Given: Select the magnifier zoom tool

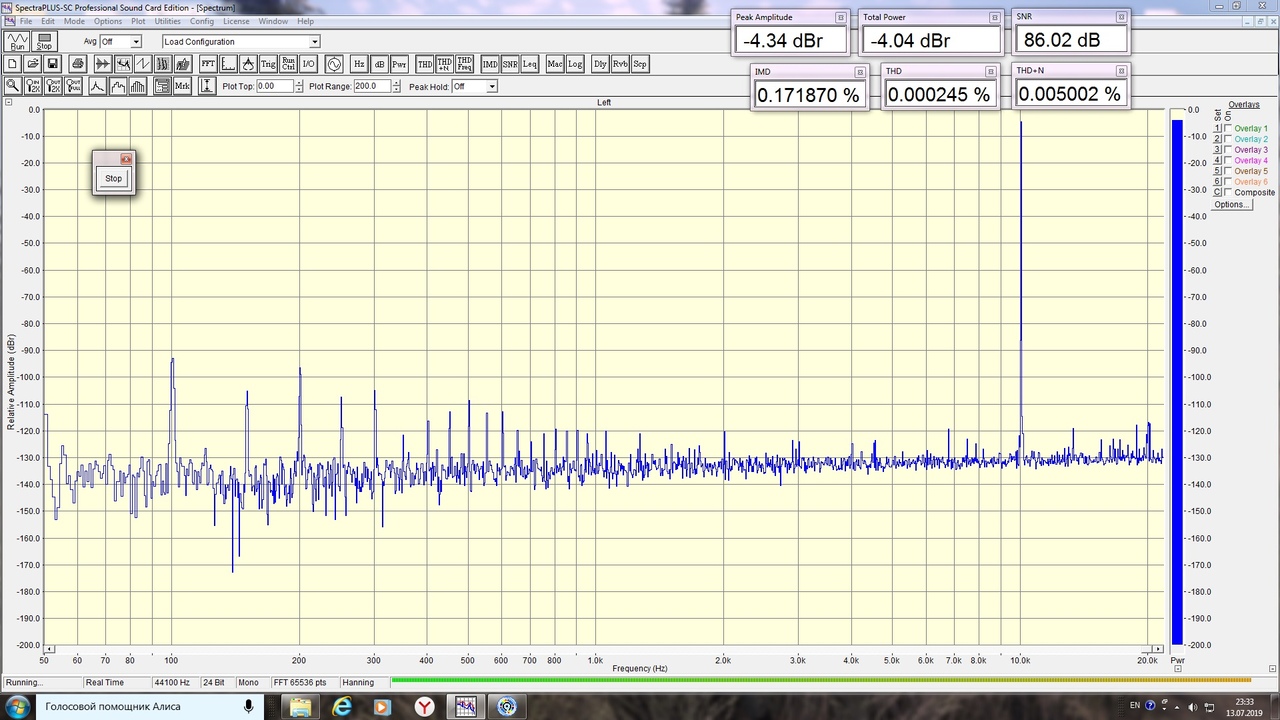Looking at the screenshot, I should (13, 87).
